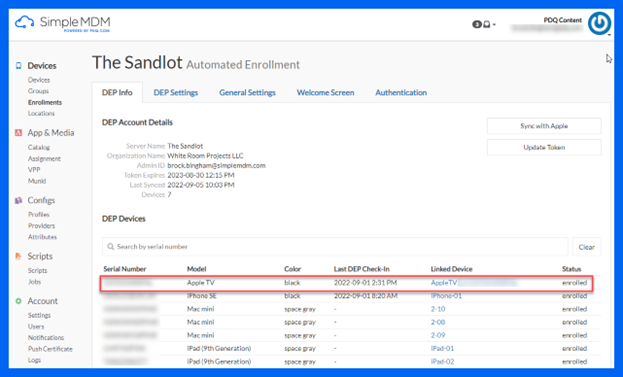The height and width of the screenshot is (377, 623).
Task: Click Status column header
Action: (x=571, y=269)
